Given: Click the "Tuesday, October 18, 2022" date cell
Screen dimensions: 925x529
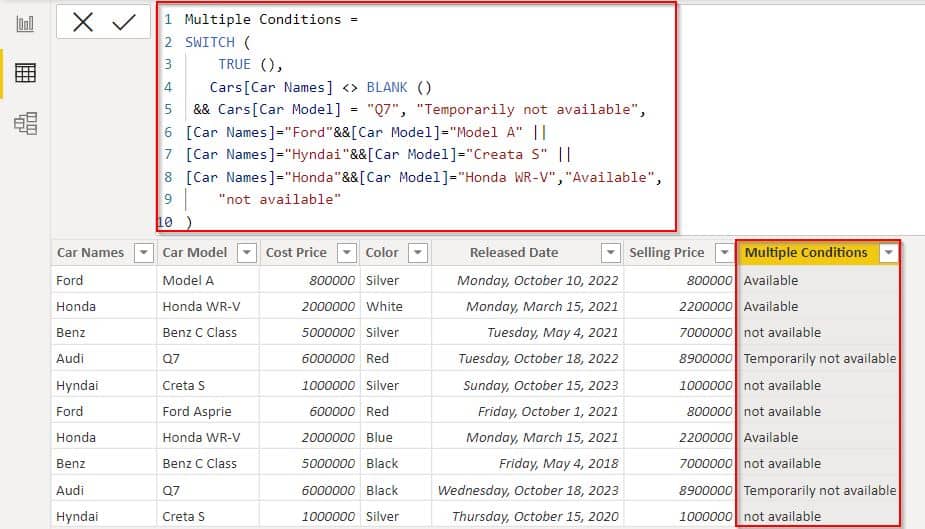Looking at the screenshot, I should (x=538, y=359).
